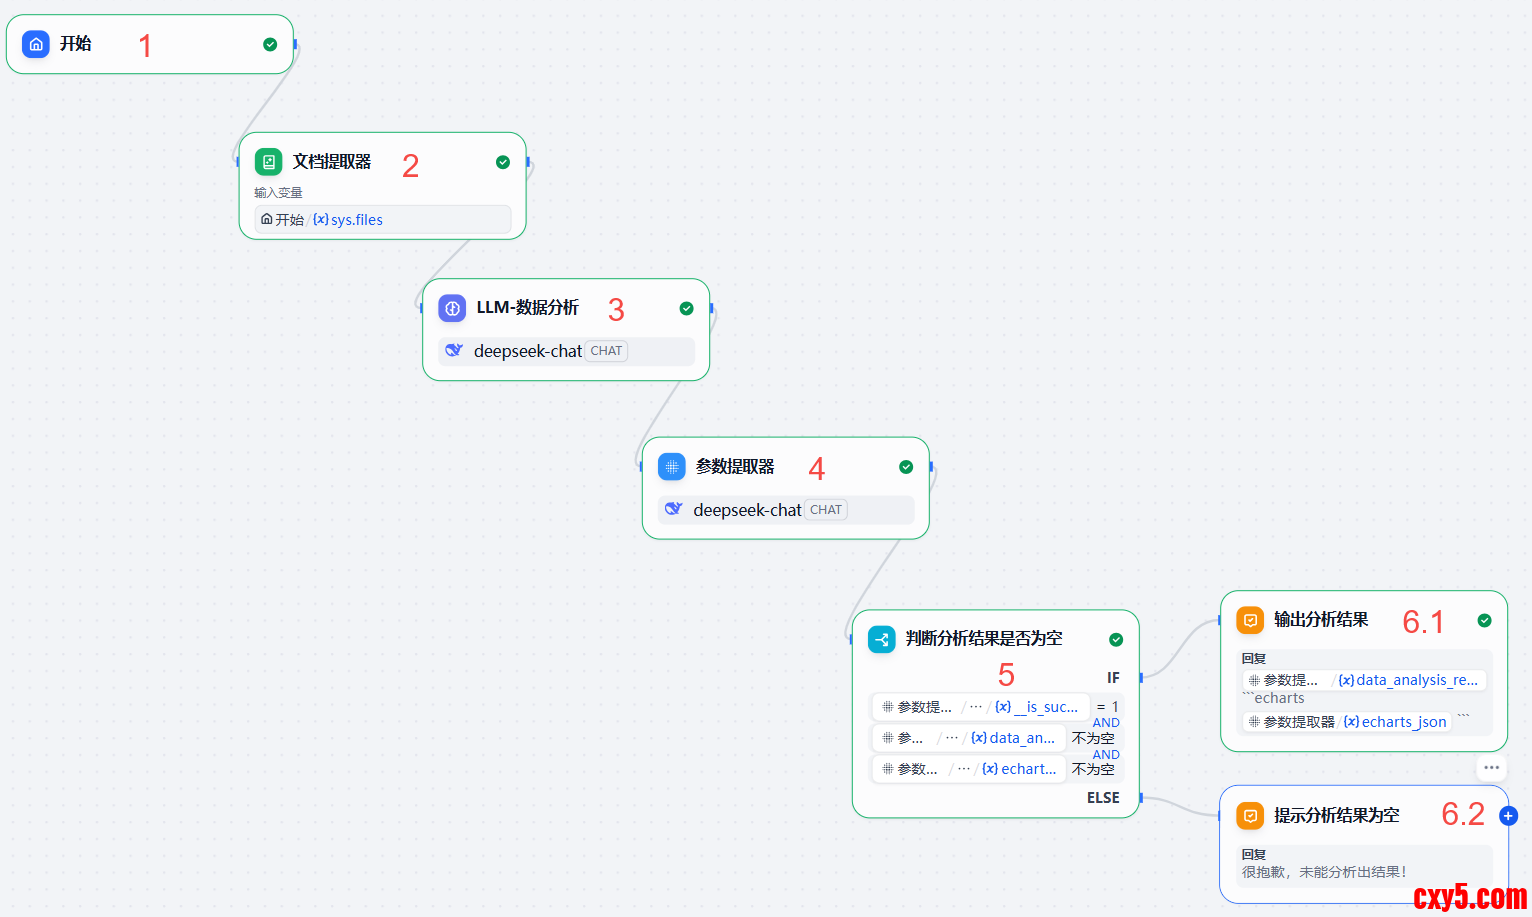Click the echart... condition variable

point(1019,769)
